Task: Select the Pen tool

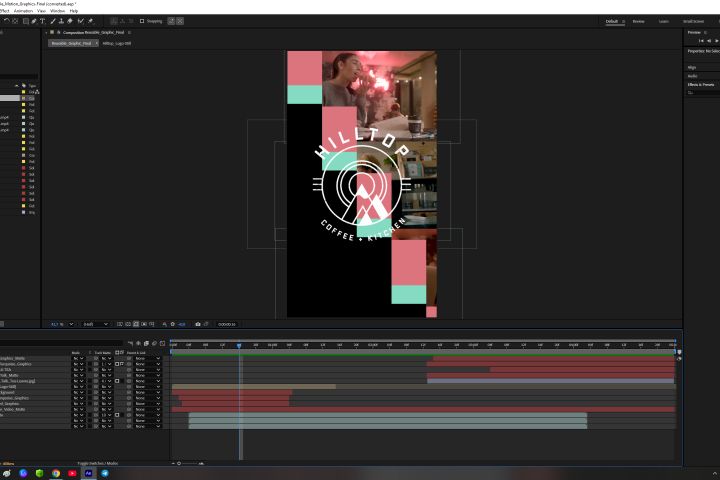Action: click(34, 21)
